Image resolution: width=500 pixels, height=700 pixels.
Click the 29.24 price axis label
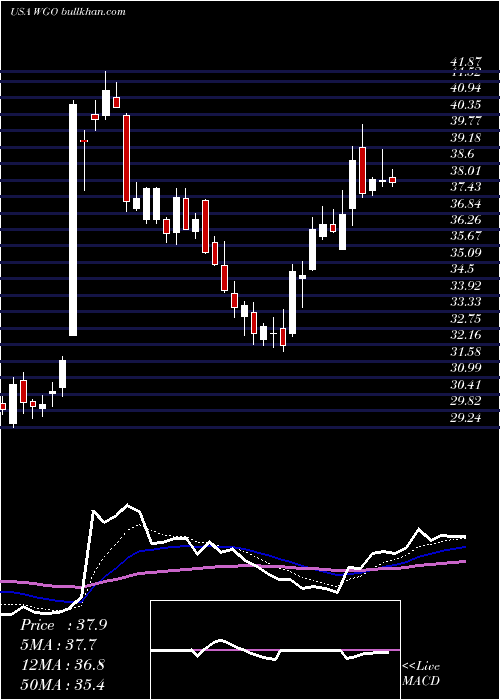coord(466,418)
